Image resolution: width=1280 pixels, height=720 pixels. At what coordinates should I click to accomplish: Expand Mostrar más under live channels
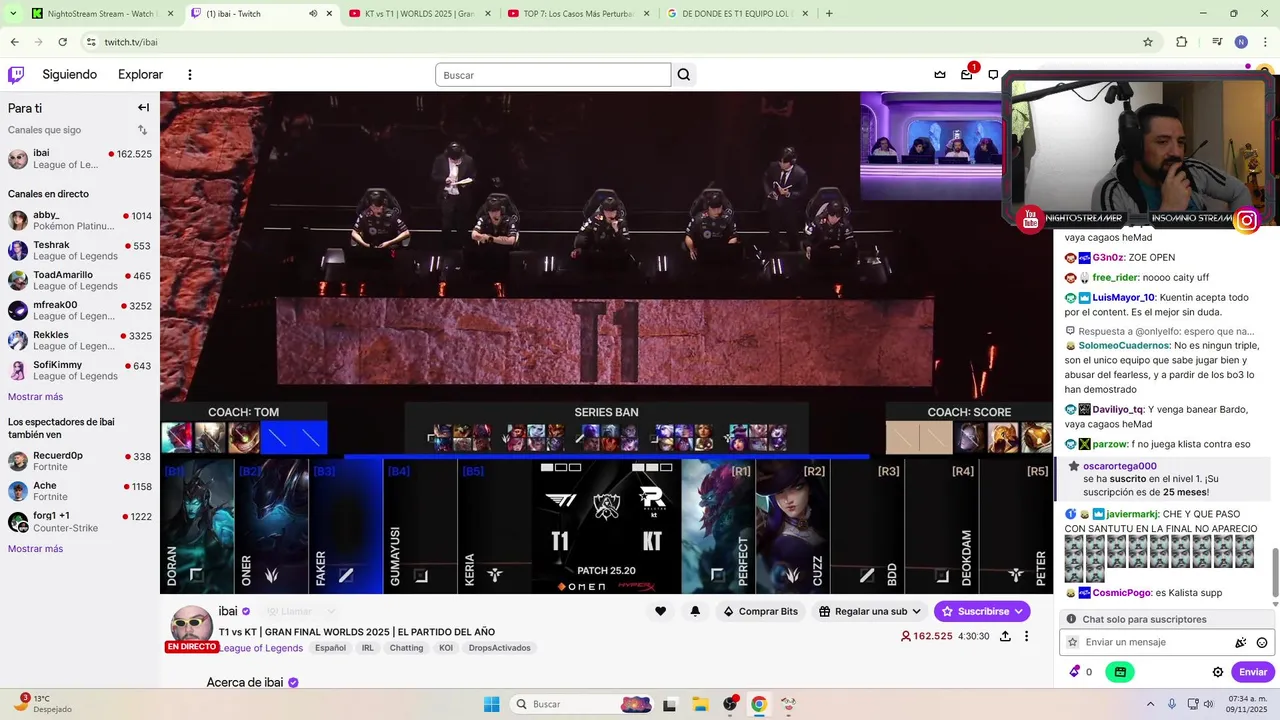(x=35, y=397)
